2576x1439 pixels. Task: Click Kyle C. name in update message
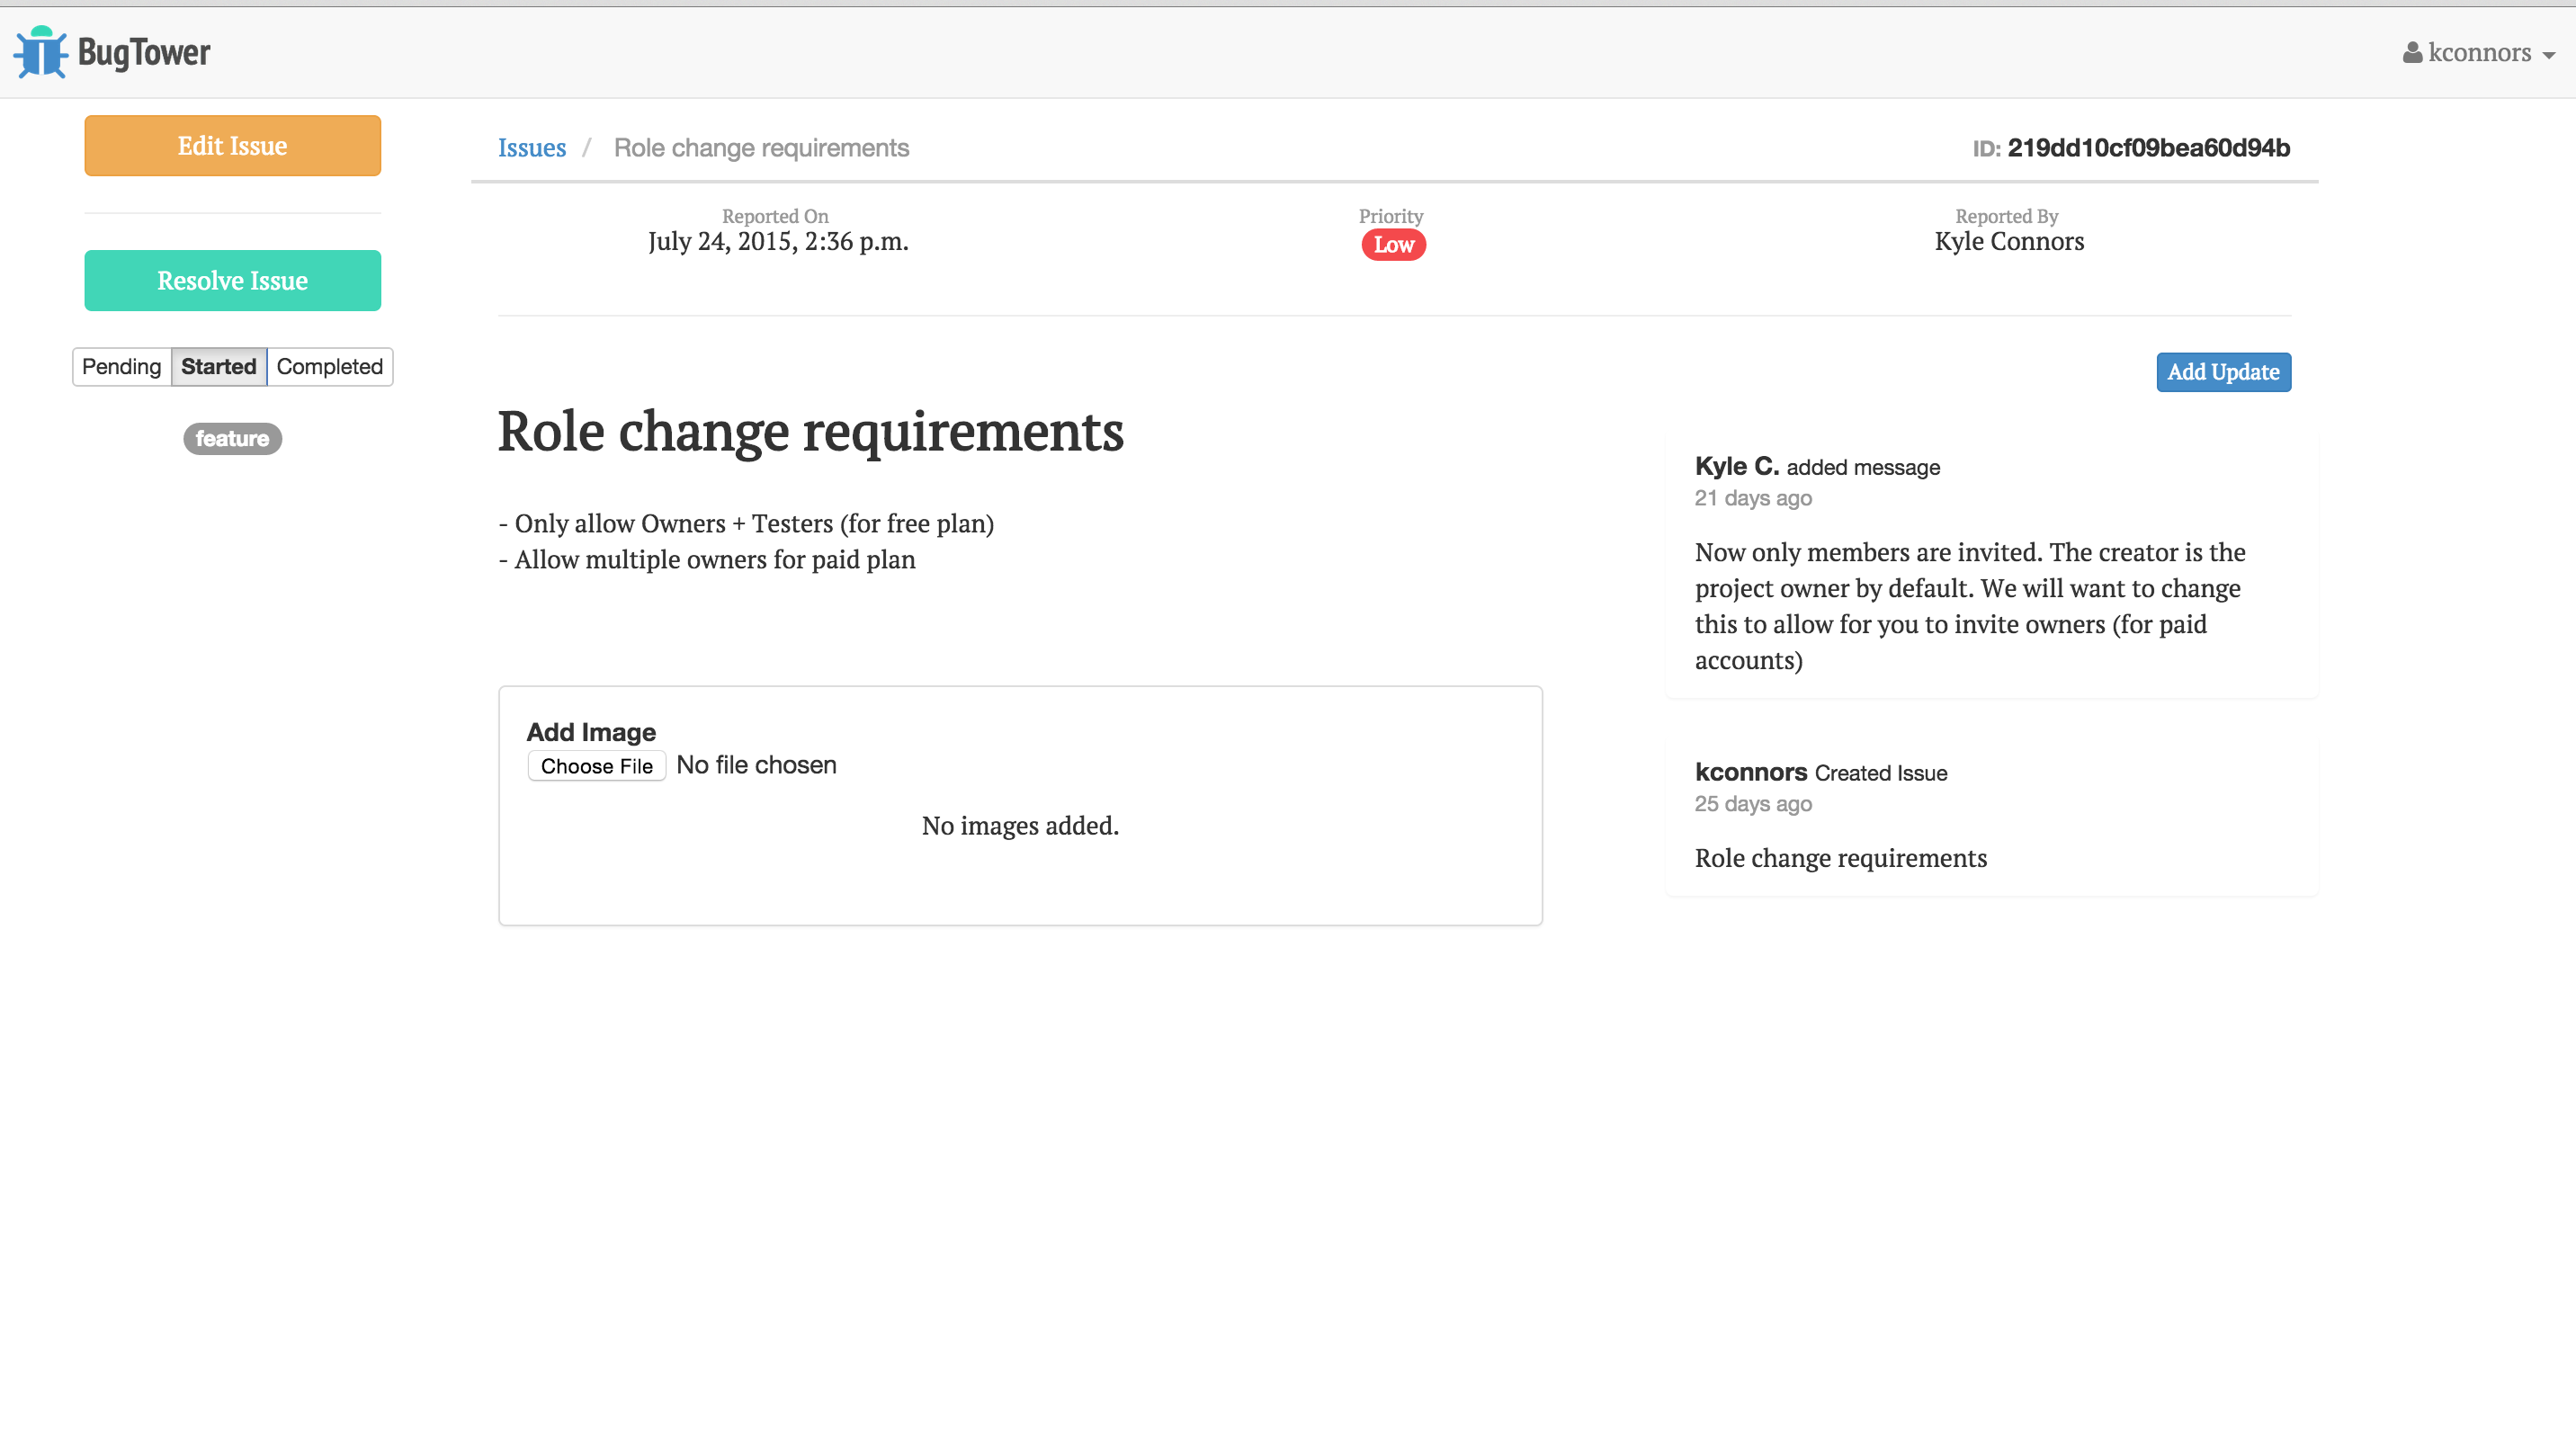[x=1736, y=466]
